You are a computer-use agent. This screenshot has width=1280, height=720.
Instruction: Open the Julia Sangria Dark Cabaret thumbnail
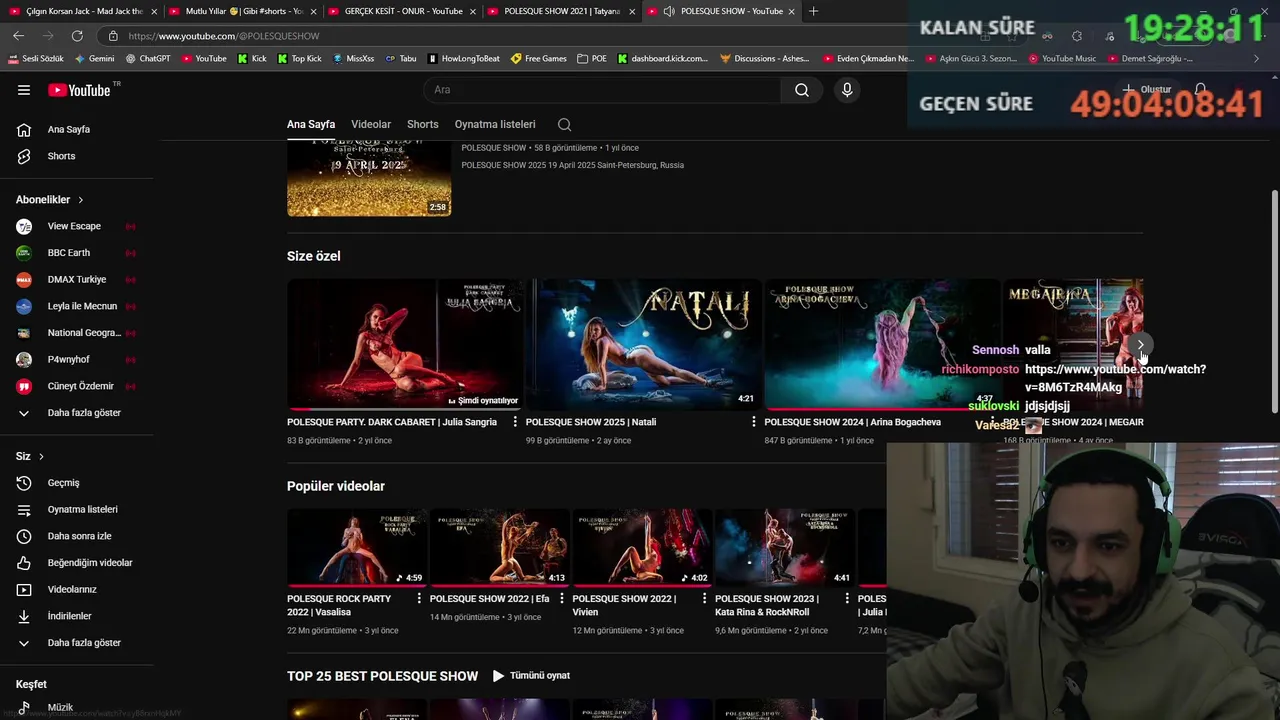pos(405,344)
